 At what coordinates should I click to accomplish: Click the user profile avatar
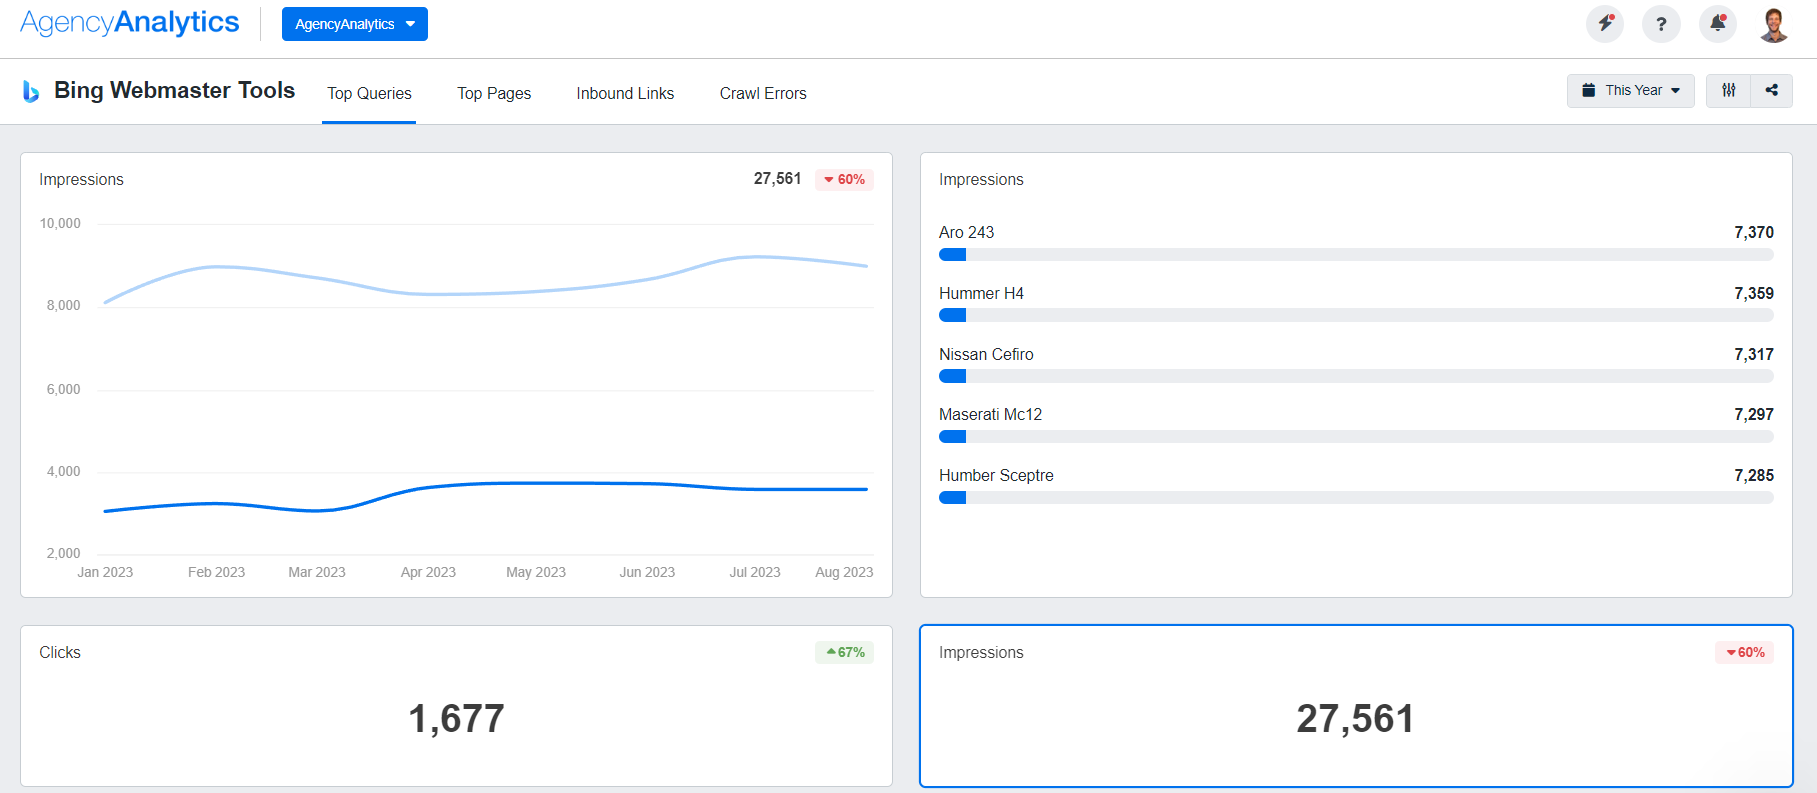(1774, 24)
